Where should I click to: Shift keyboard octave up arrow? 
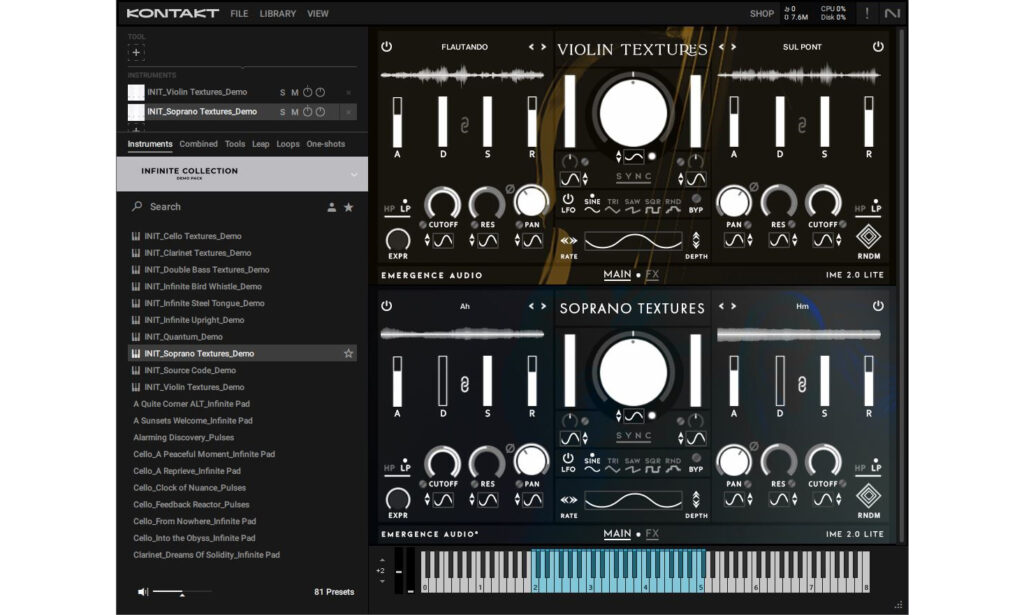pyautogui.click(x=382, y=560)
